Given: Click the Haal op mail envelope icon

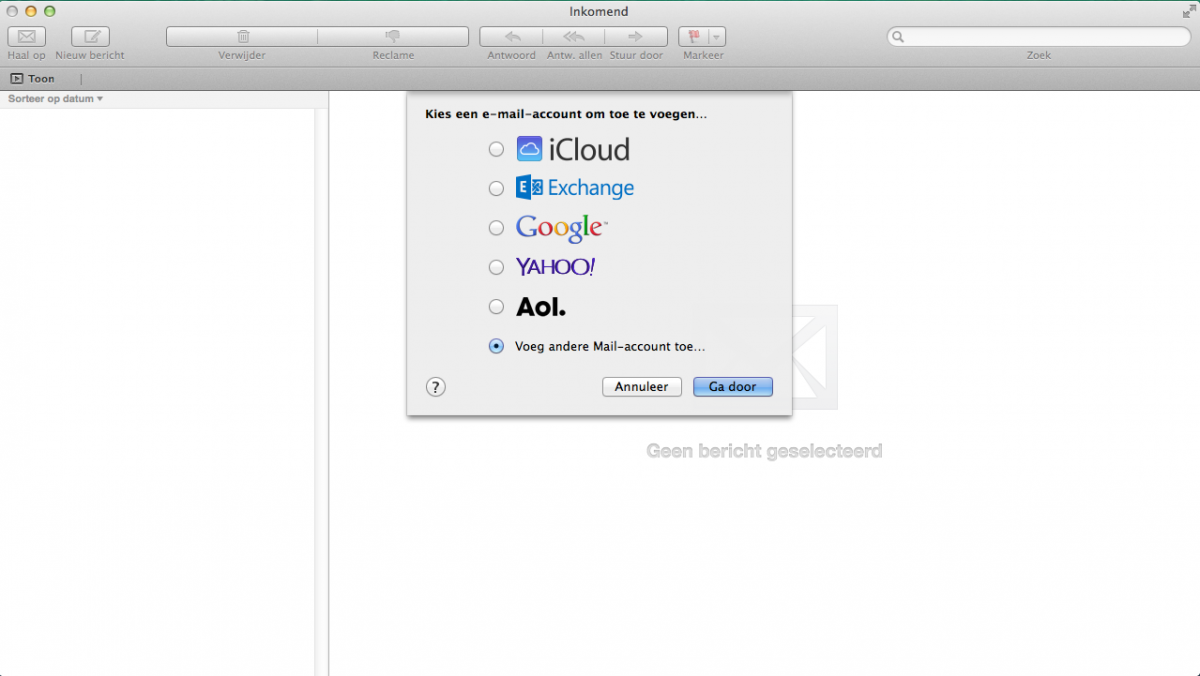Looking at the screenshot, I should tap(26, 37).
